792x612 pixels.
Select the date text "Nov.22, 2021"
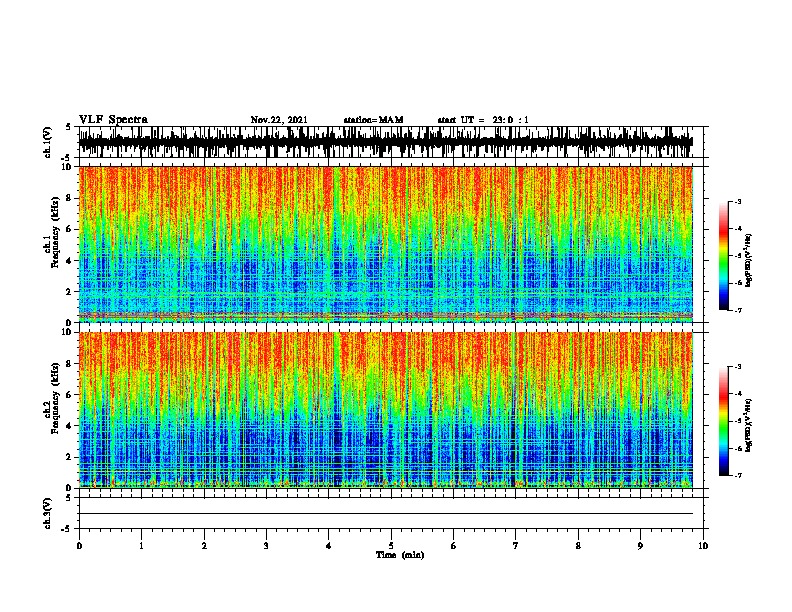click(279, 120)
